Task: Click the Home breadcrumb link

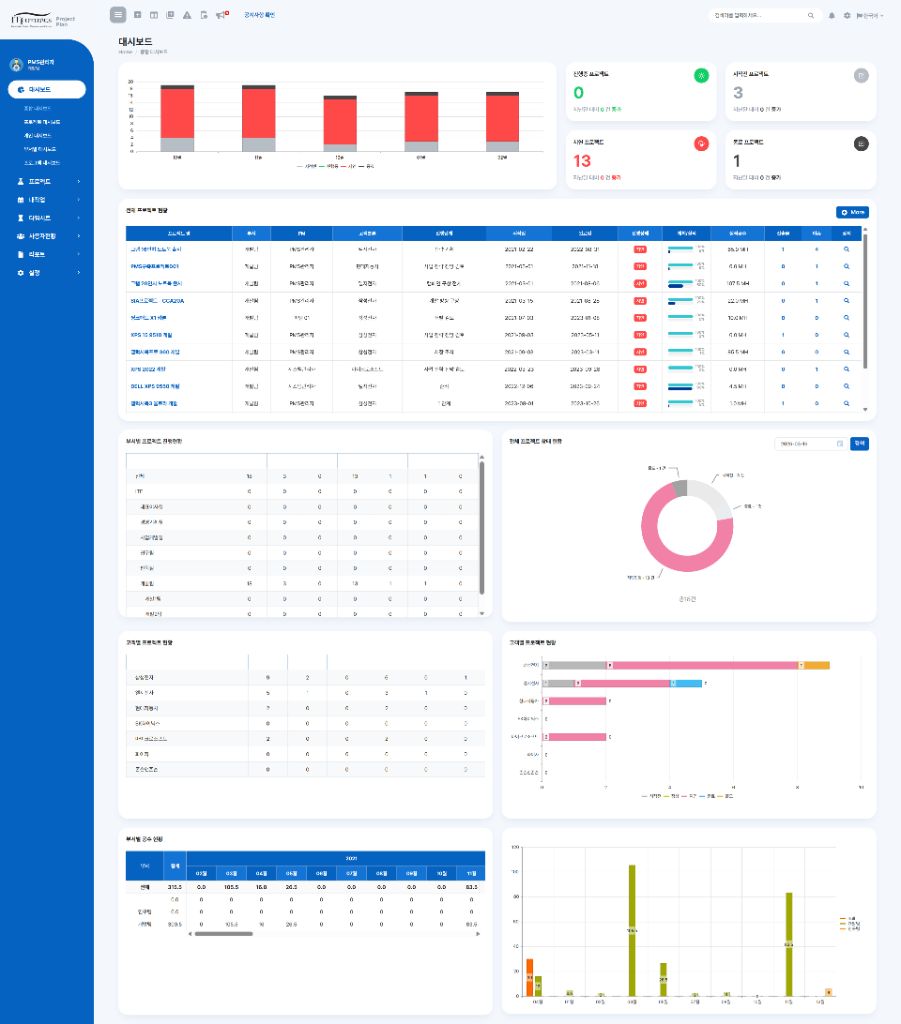Action: click(x=125, y=52)
